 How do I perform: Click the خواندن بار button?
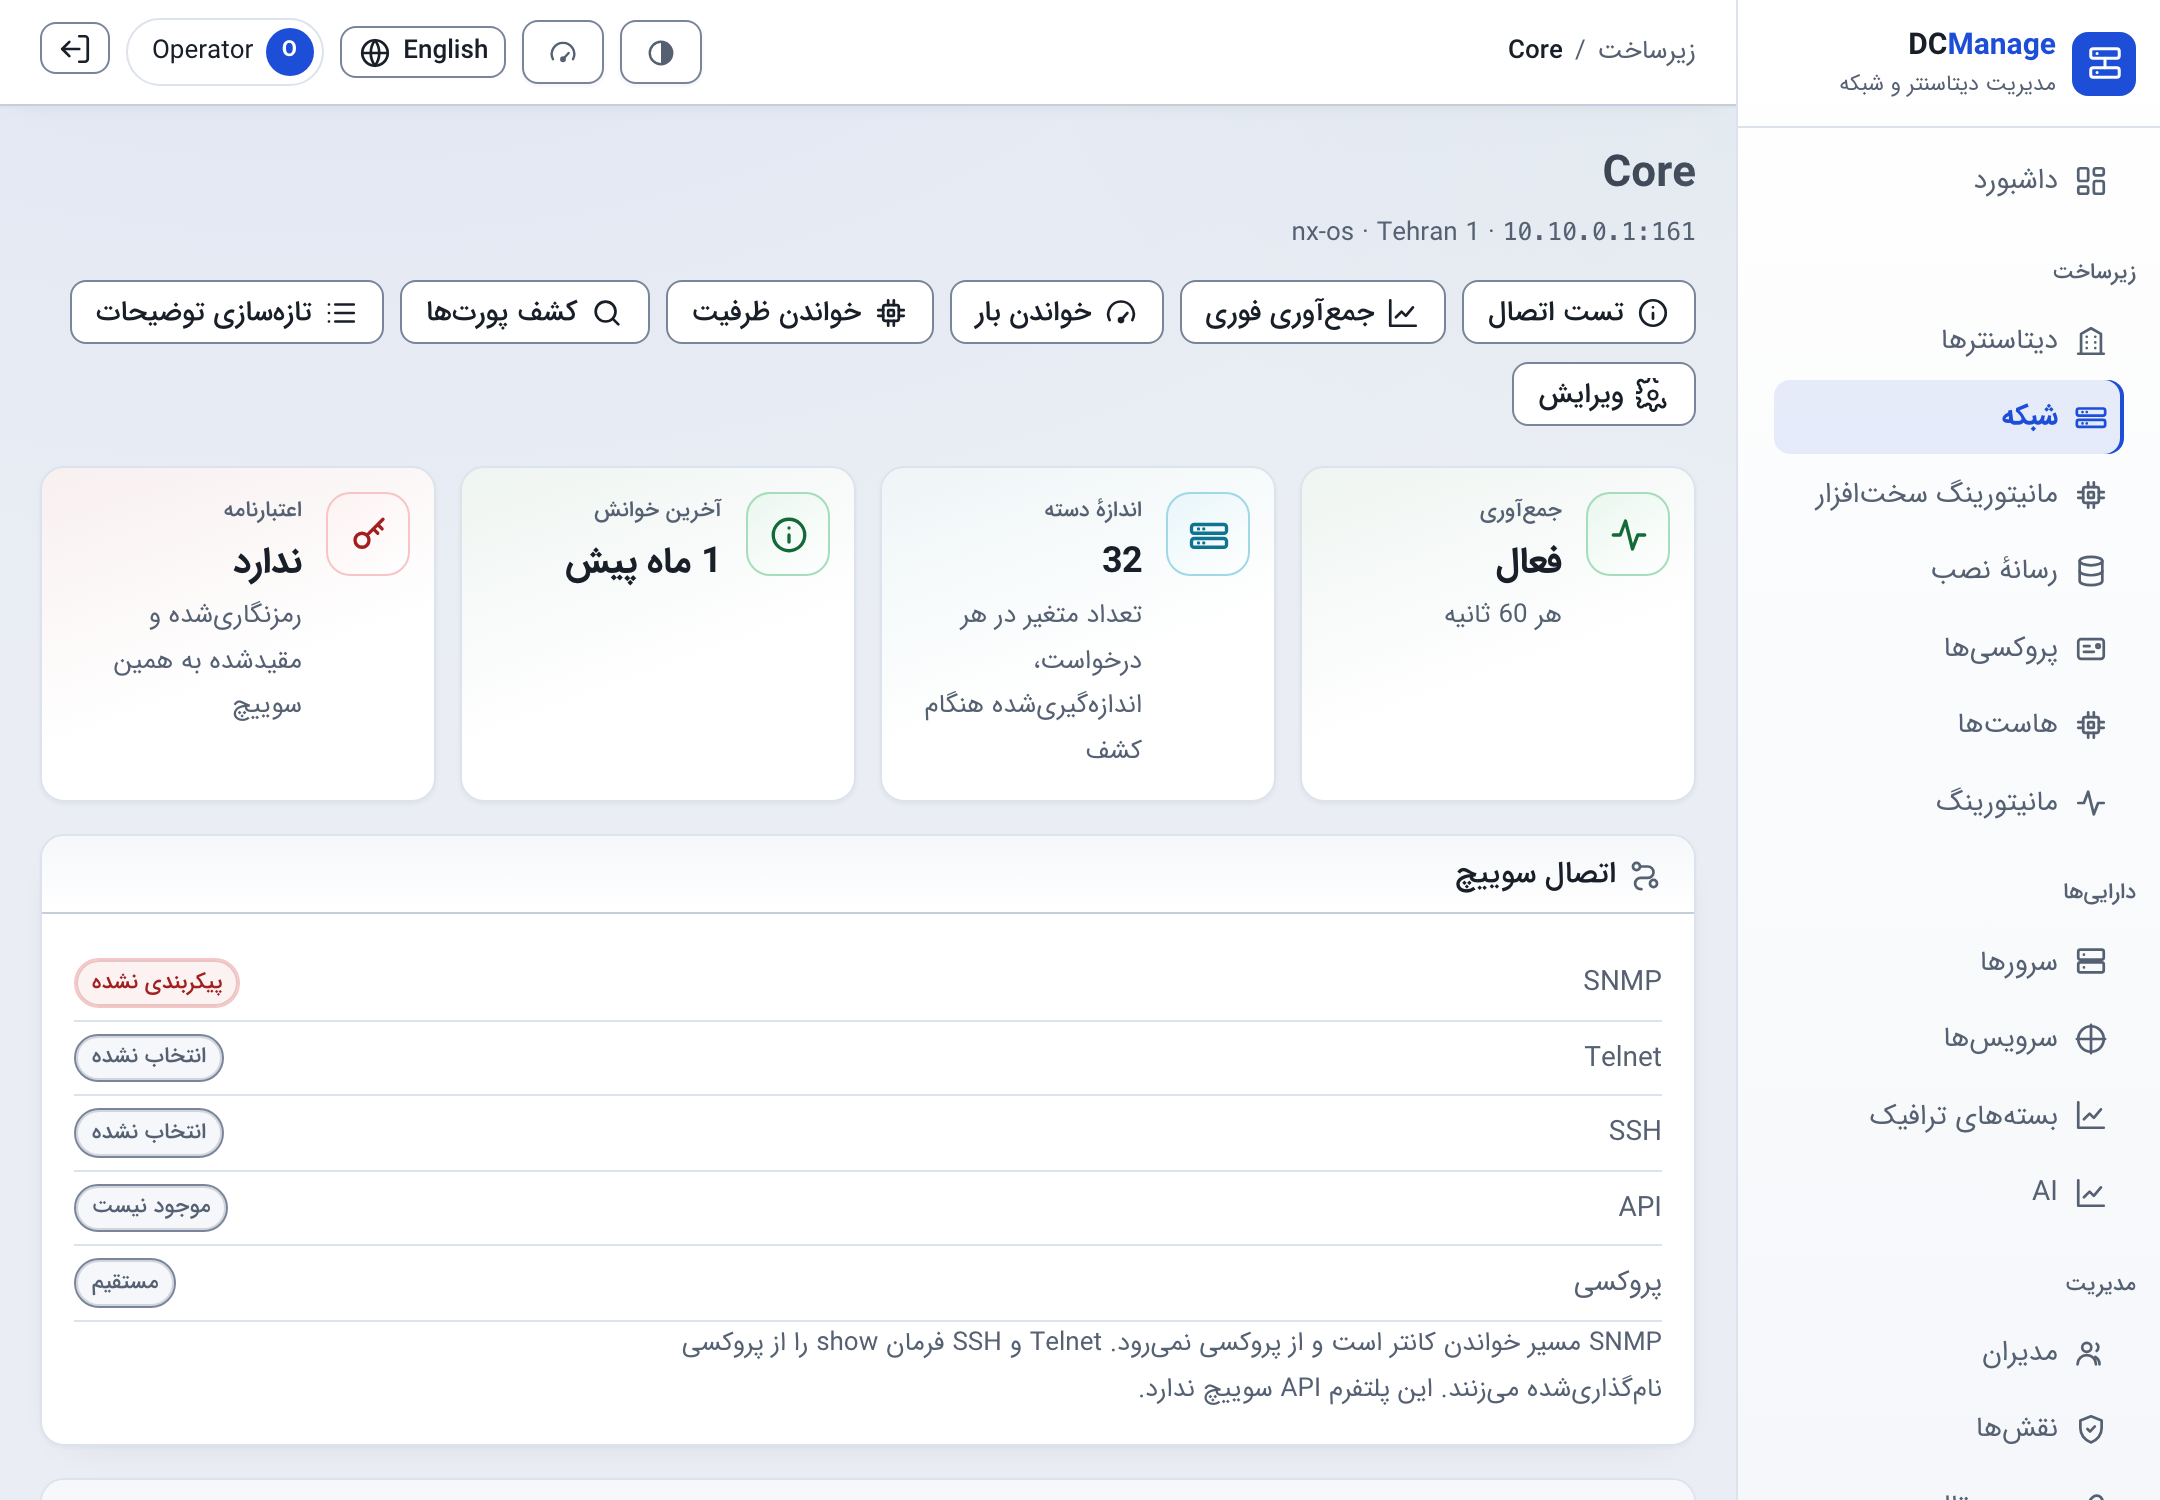[x=1056, y=312]
